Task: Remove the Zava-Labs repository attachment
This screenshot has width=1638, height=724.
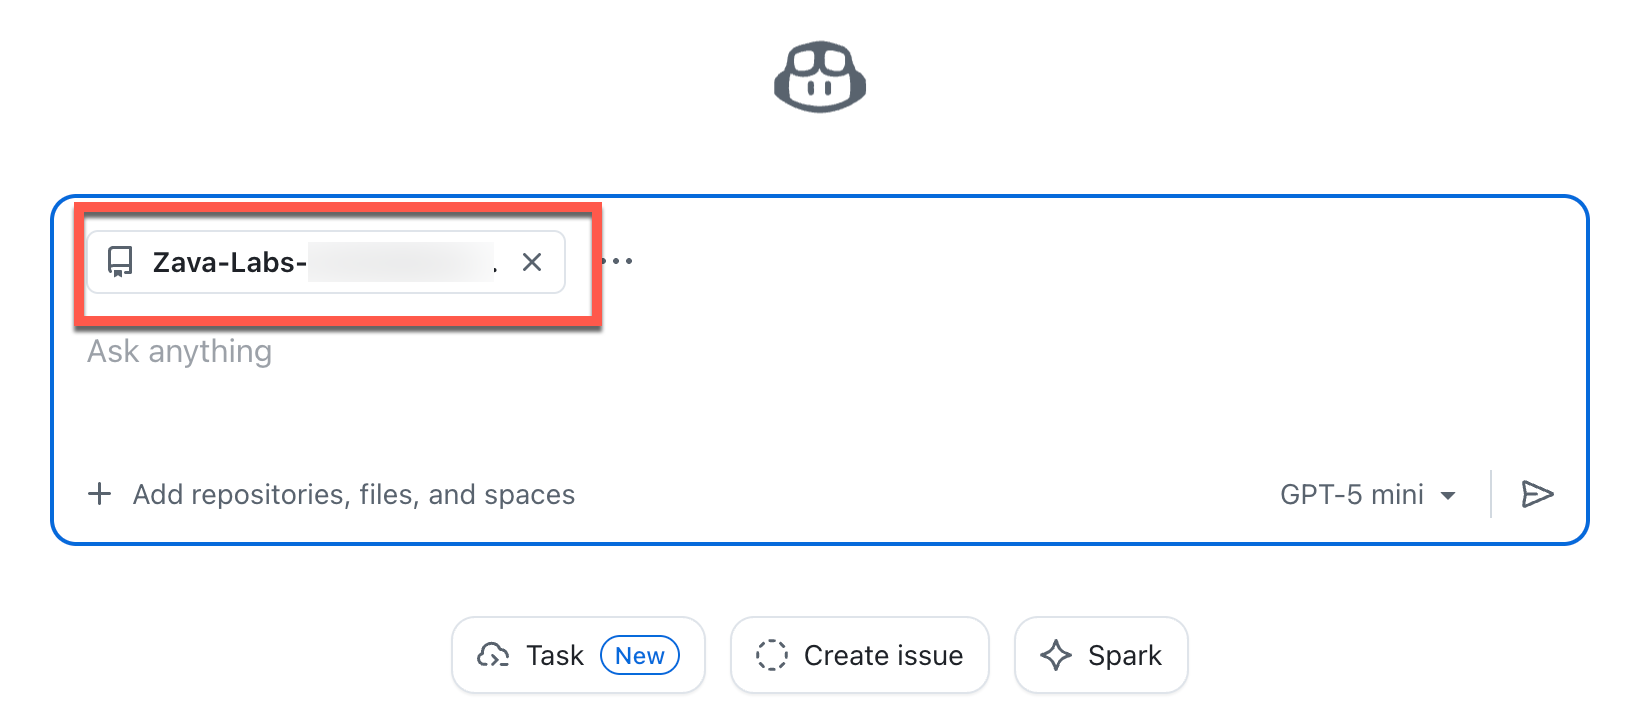Action: click(x=532, y=262)
